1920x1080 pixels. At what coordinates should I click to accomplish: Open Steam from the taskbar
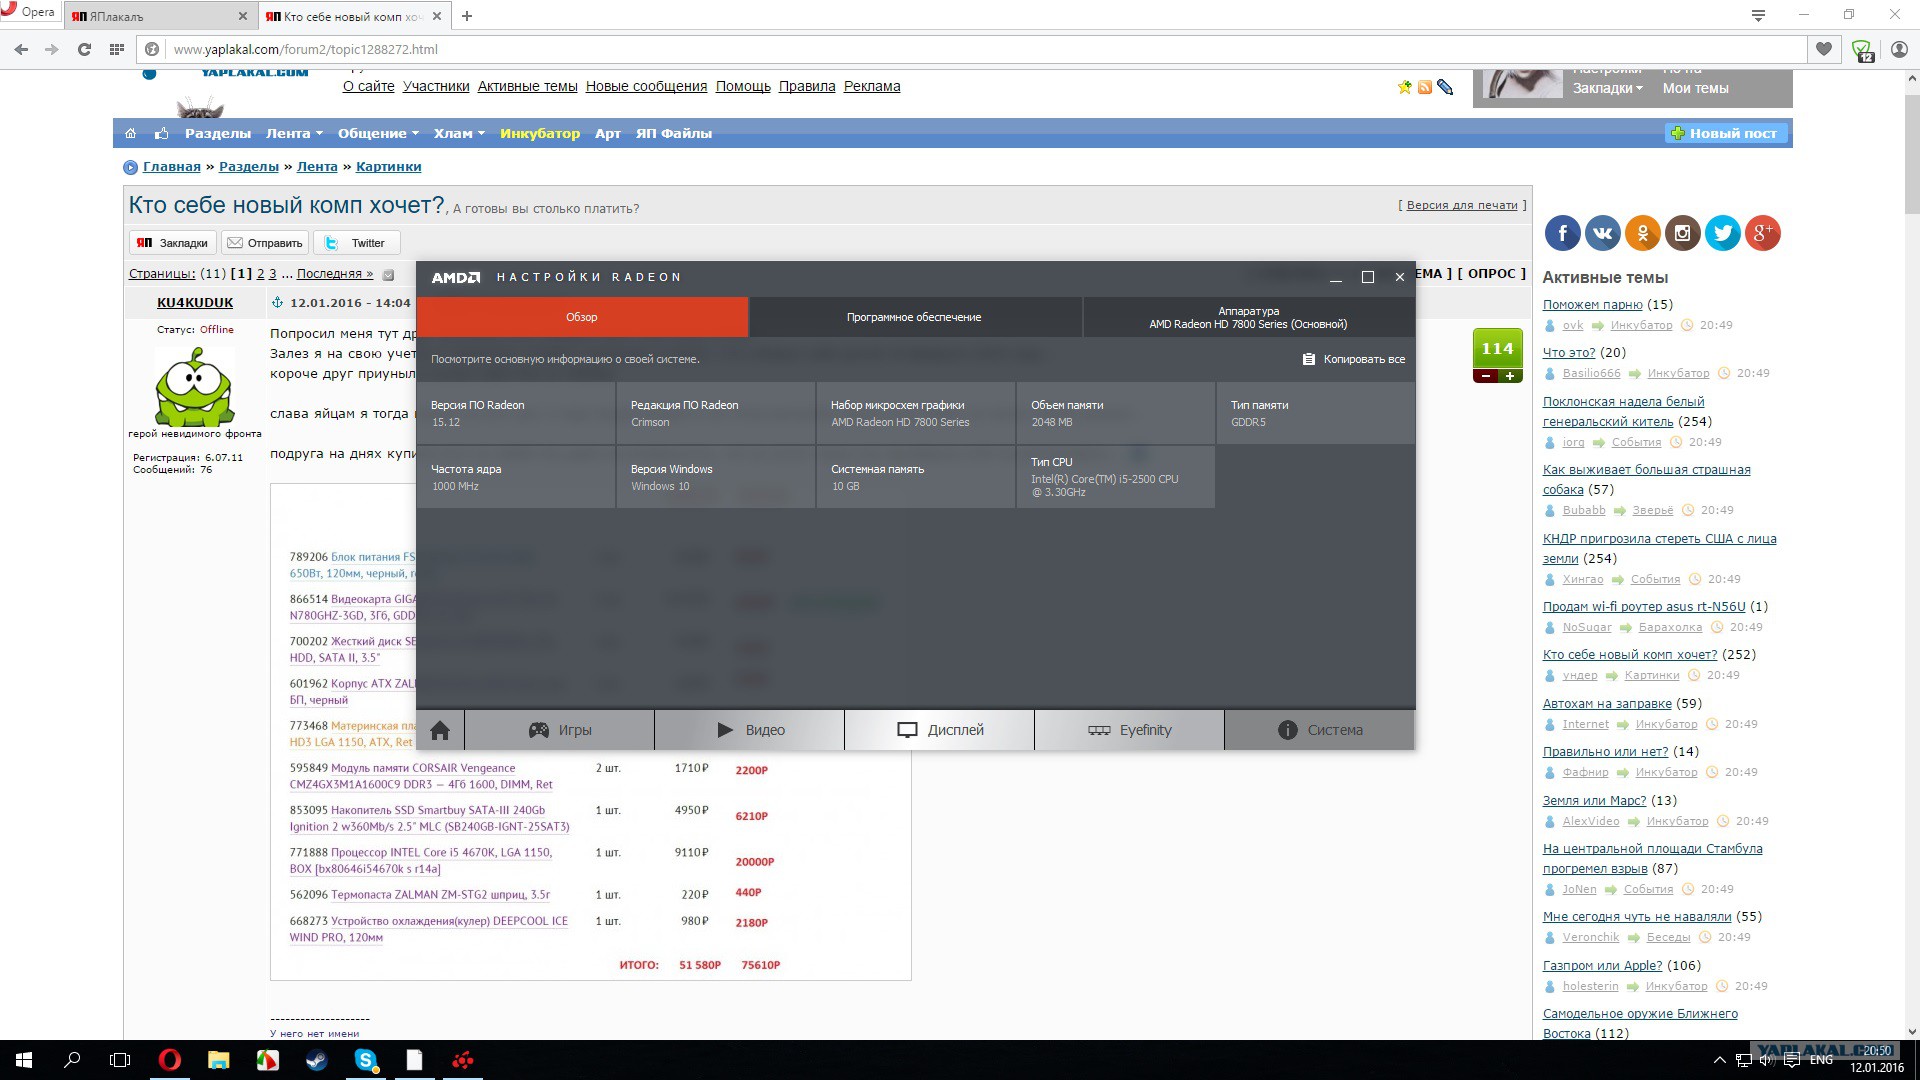(x=316, y=1060)
